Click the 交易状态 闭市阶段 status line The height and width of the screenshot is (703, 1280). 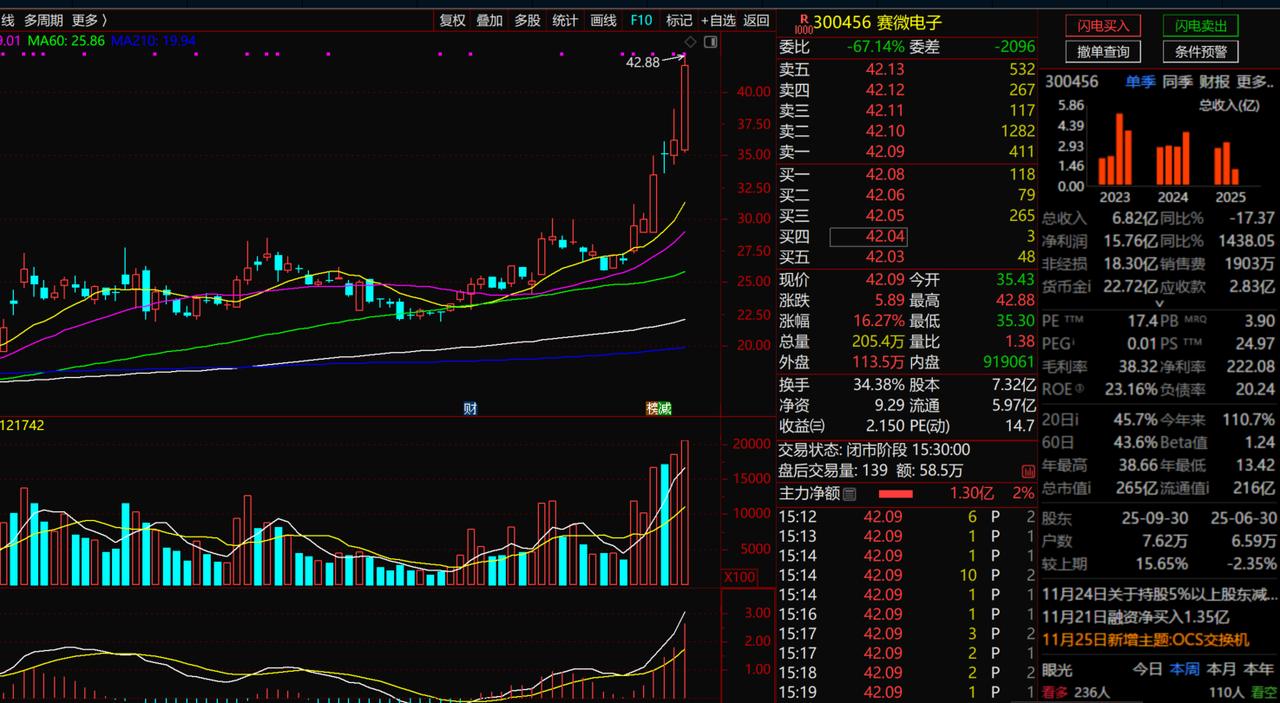[875, 450]
